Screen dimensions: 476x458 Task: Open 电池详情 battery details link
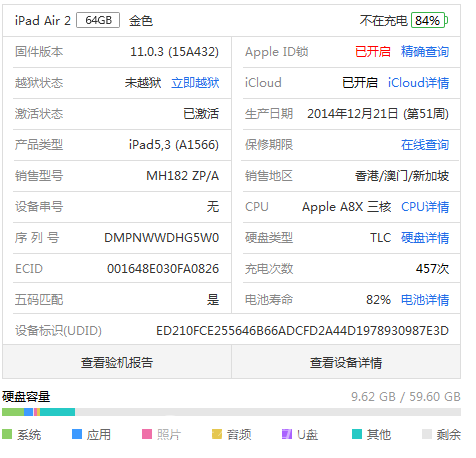(x=425, y=300)
